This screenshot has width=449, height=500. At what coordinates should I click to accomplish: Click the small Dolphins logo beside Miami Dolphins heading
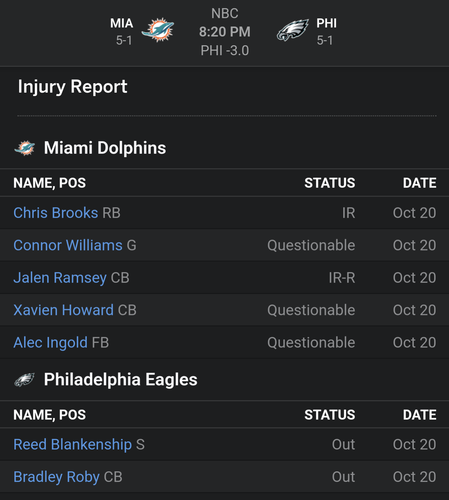pos(25,148)
